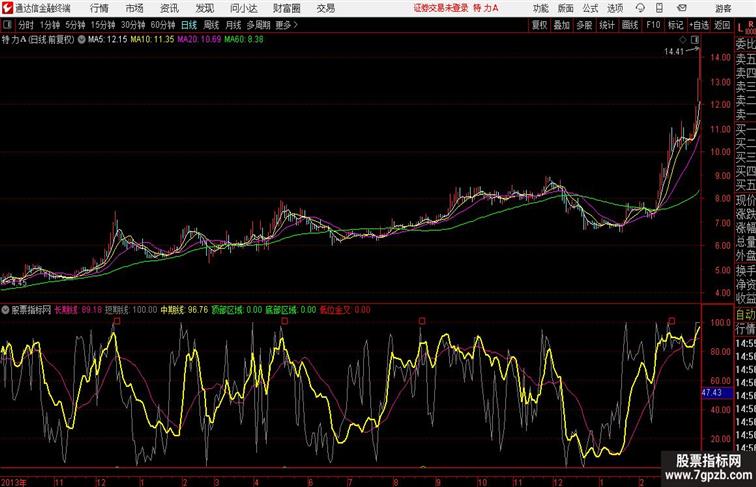Click the 画线 drawing toolbar button
The height and width of the screenshot is (487, 756).
click(630, 25)
